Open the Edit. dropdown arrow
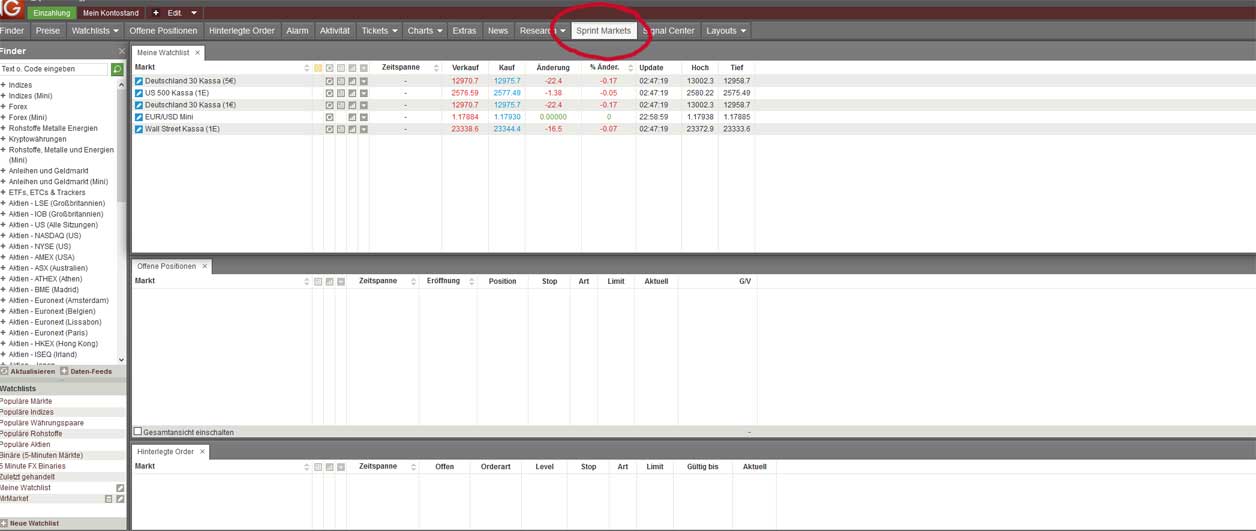Image resolution: width=1256 pixels, height=531 pixels. click(194, 13)
